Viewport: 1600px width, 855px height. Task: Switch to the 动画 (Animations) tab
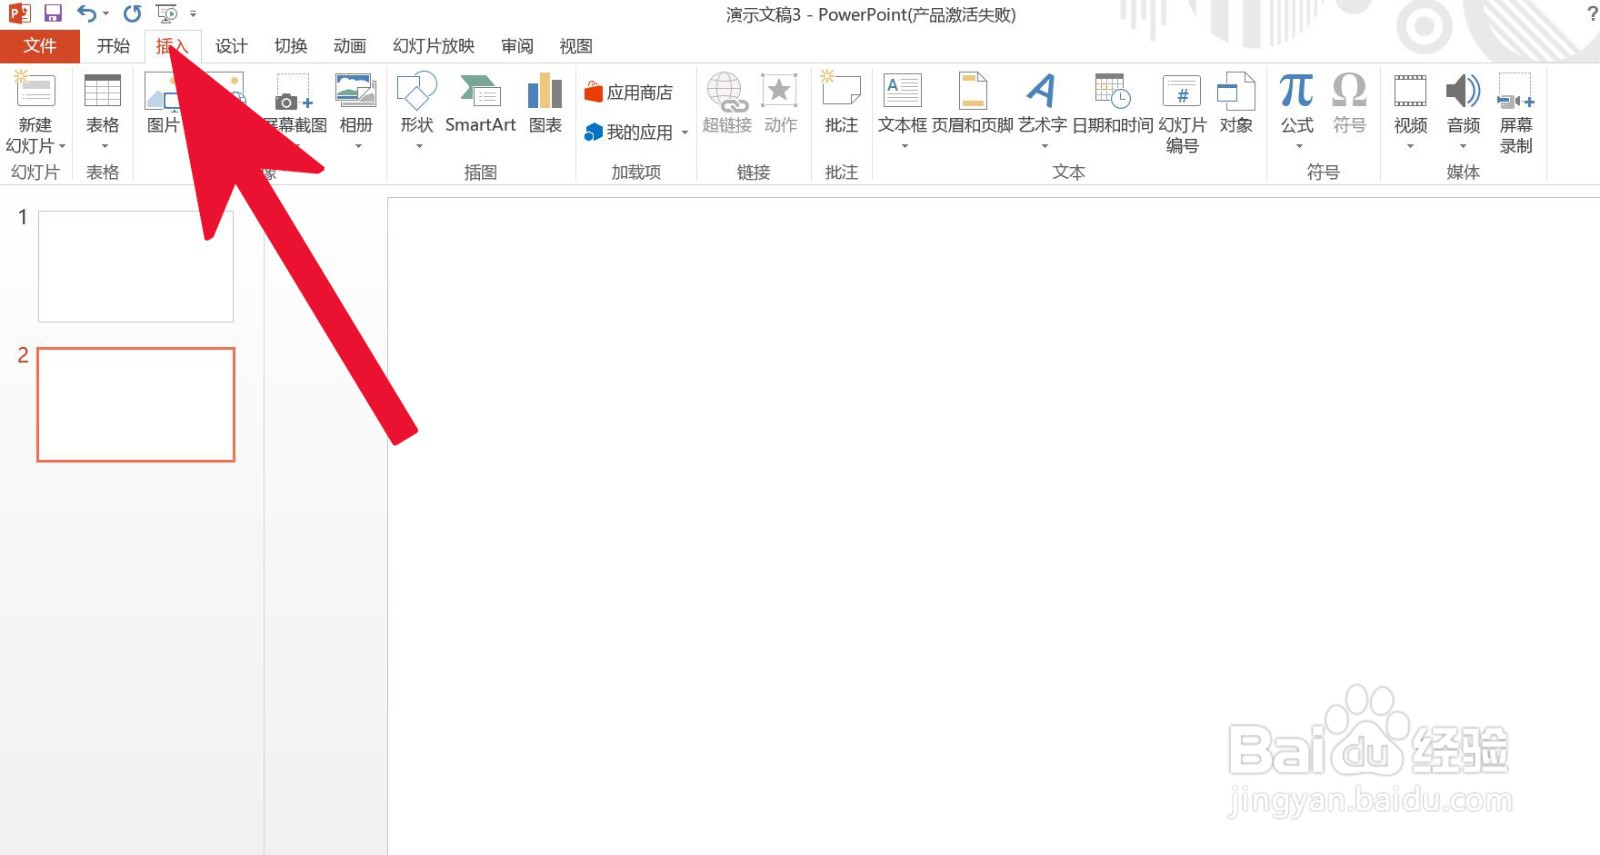(x=350, y=46)
